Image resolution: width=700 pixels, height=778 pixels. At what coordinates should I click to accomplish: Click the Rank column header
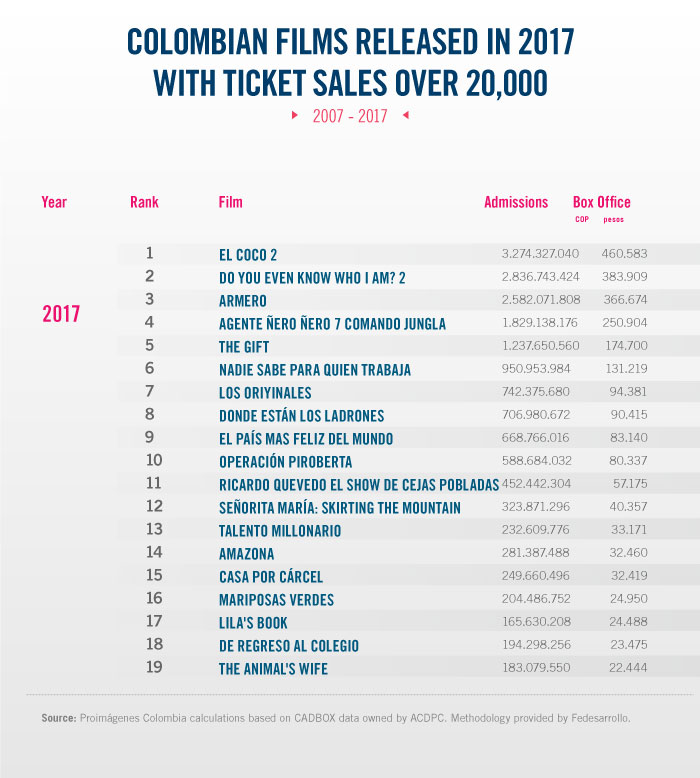click(144, 202)
